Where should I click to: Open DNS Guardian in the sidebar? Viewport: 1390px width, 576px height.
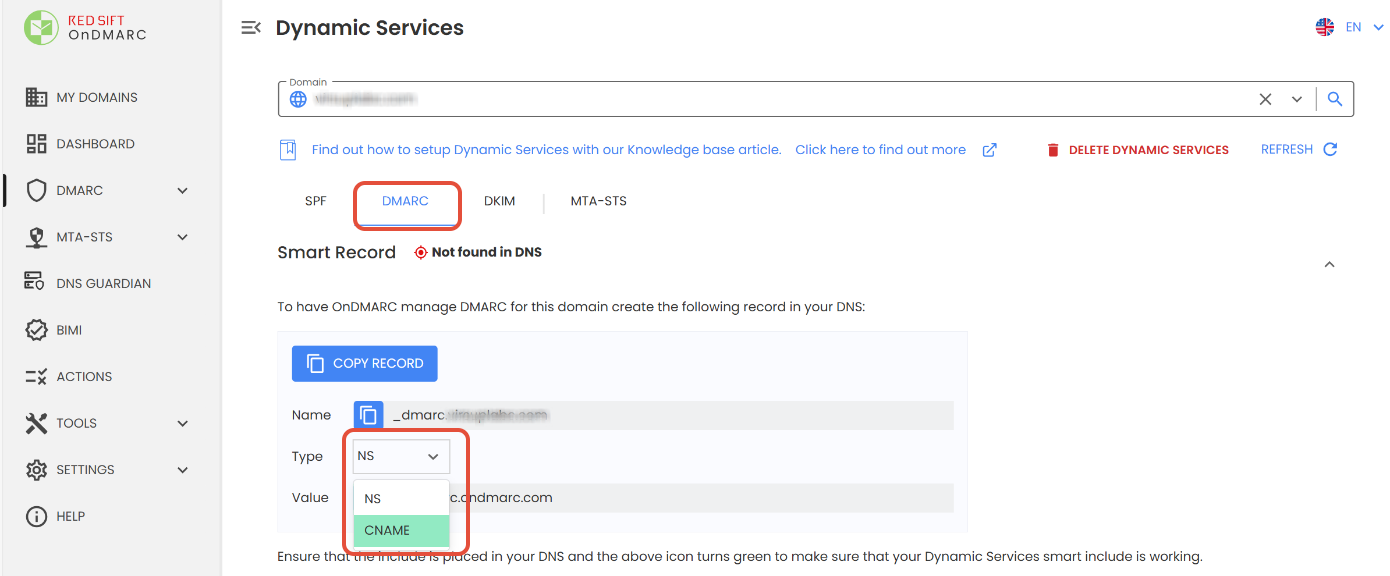(104, 284)
